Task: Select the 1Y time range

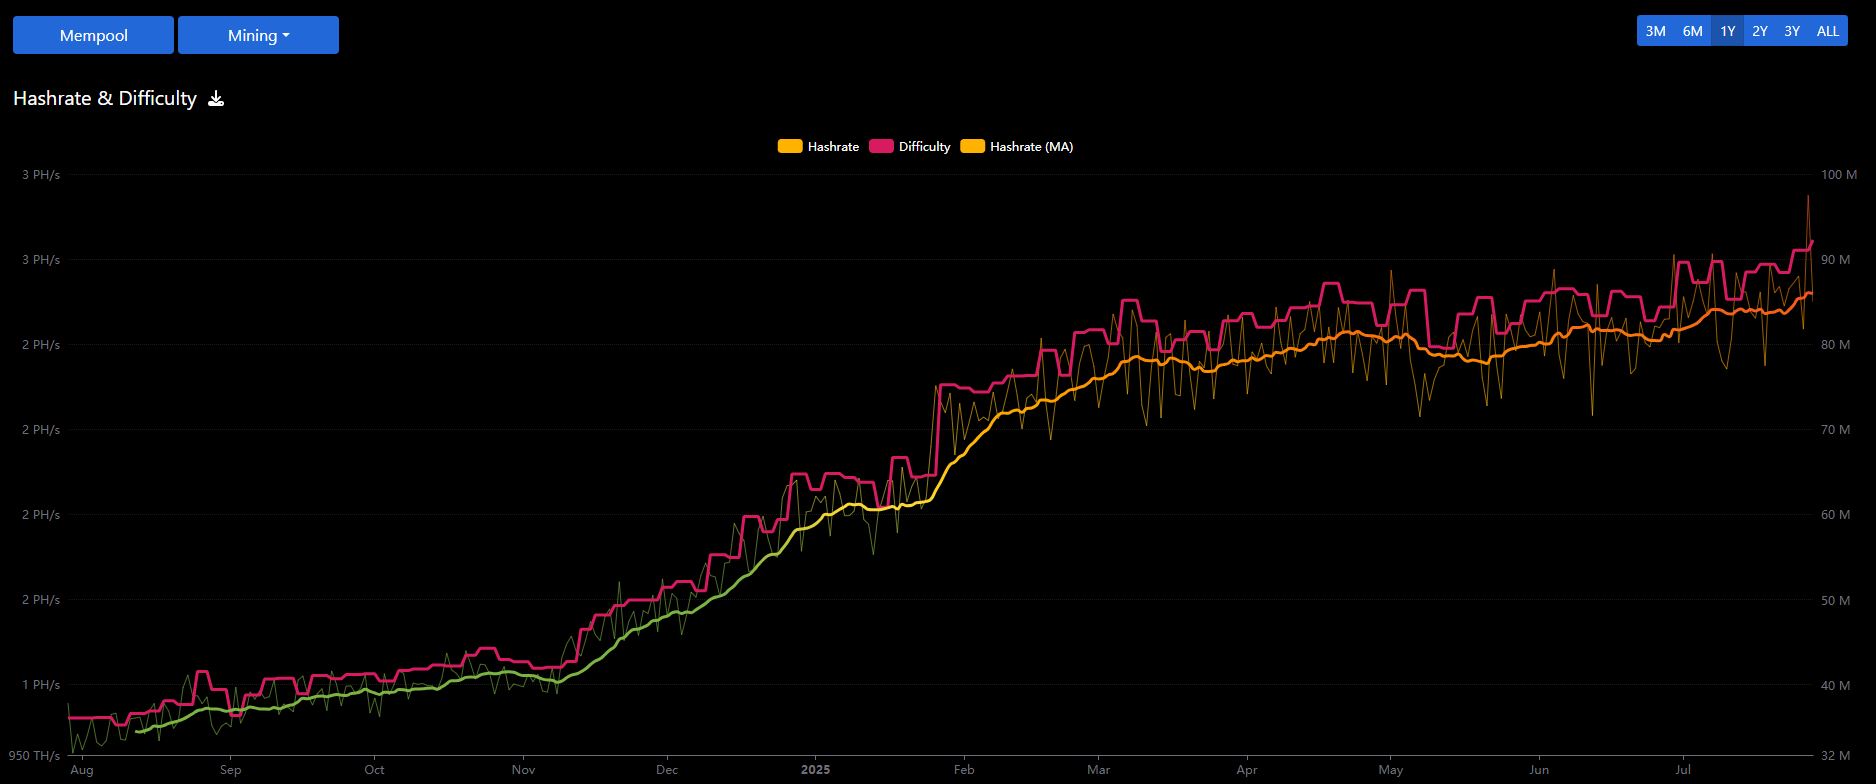Action: (x=1727, y=31)
